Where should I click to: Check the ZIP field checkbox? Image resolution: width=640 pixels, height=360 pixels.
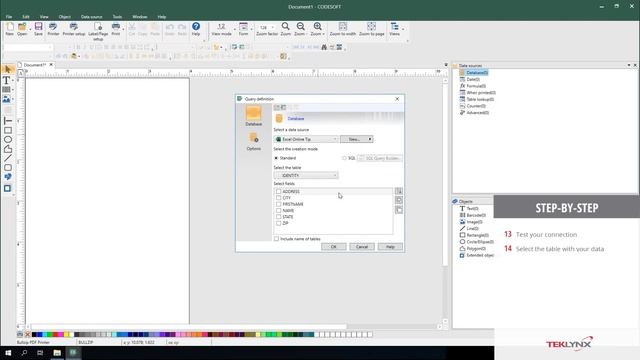pos(278,223)
